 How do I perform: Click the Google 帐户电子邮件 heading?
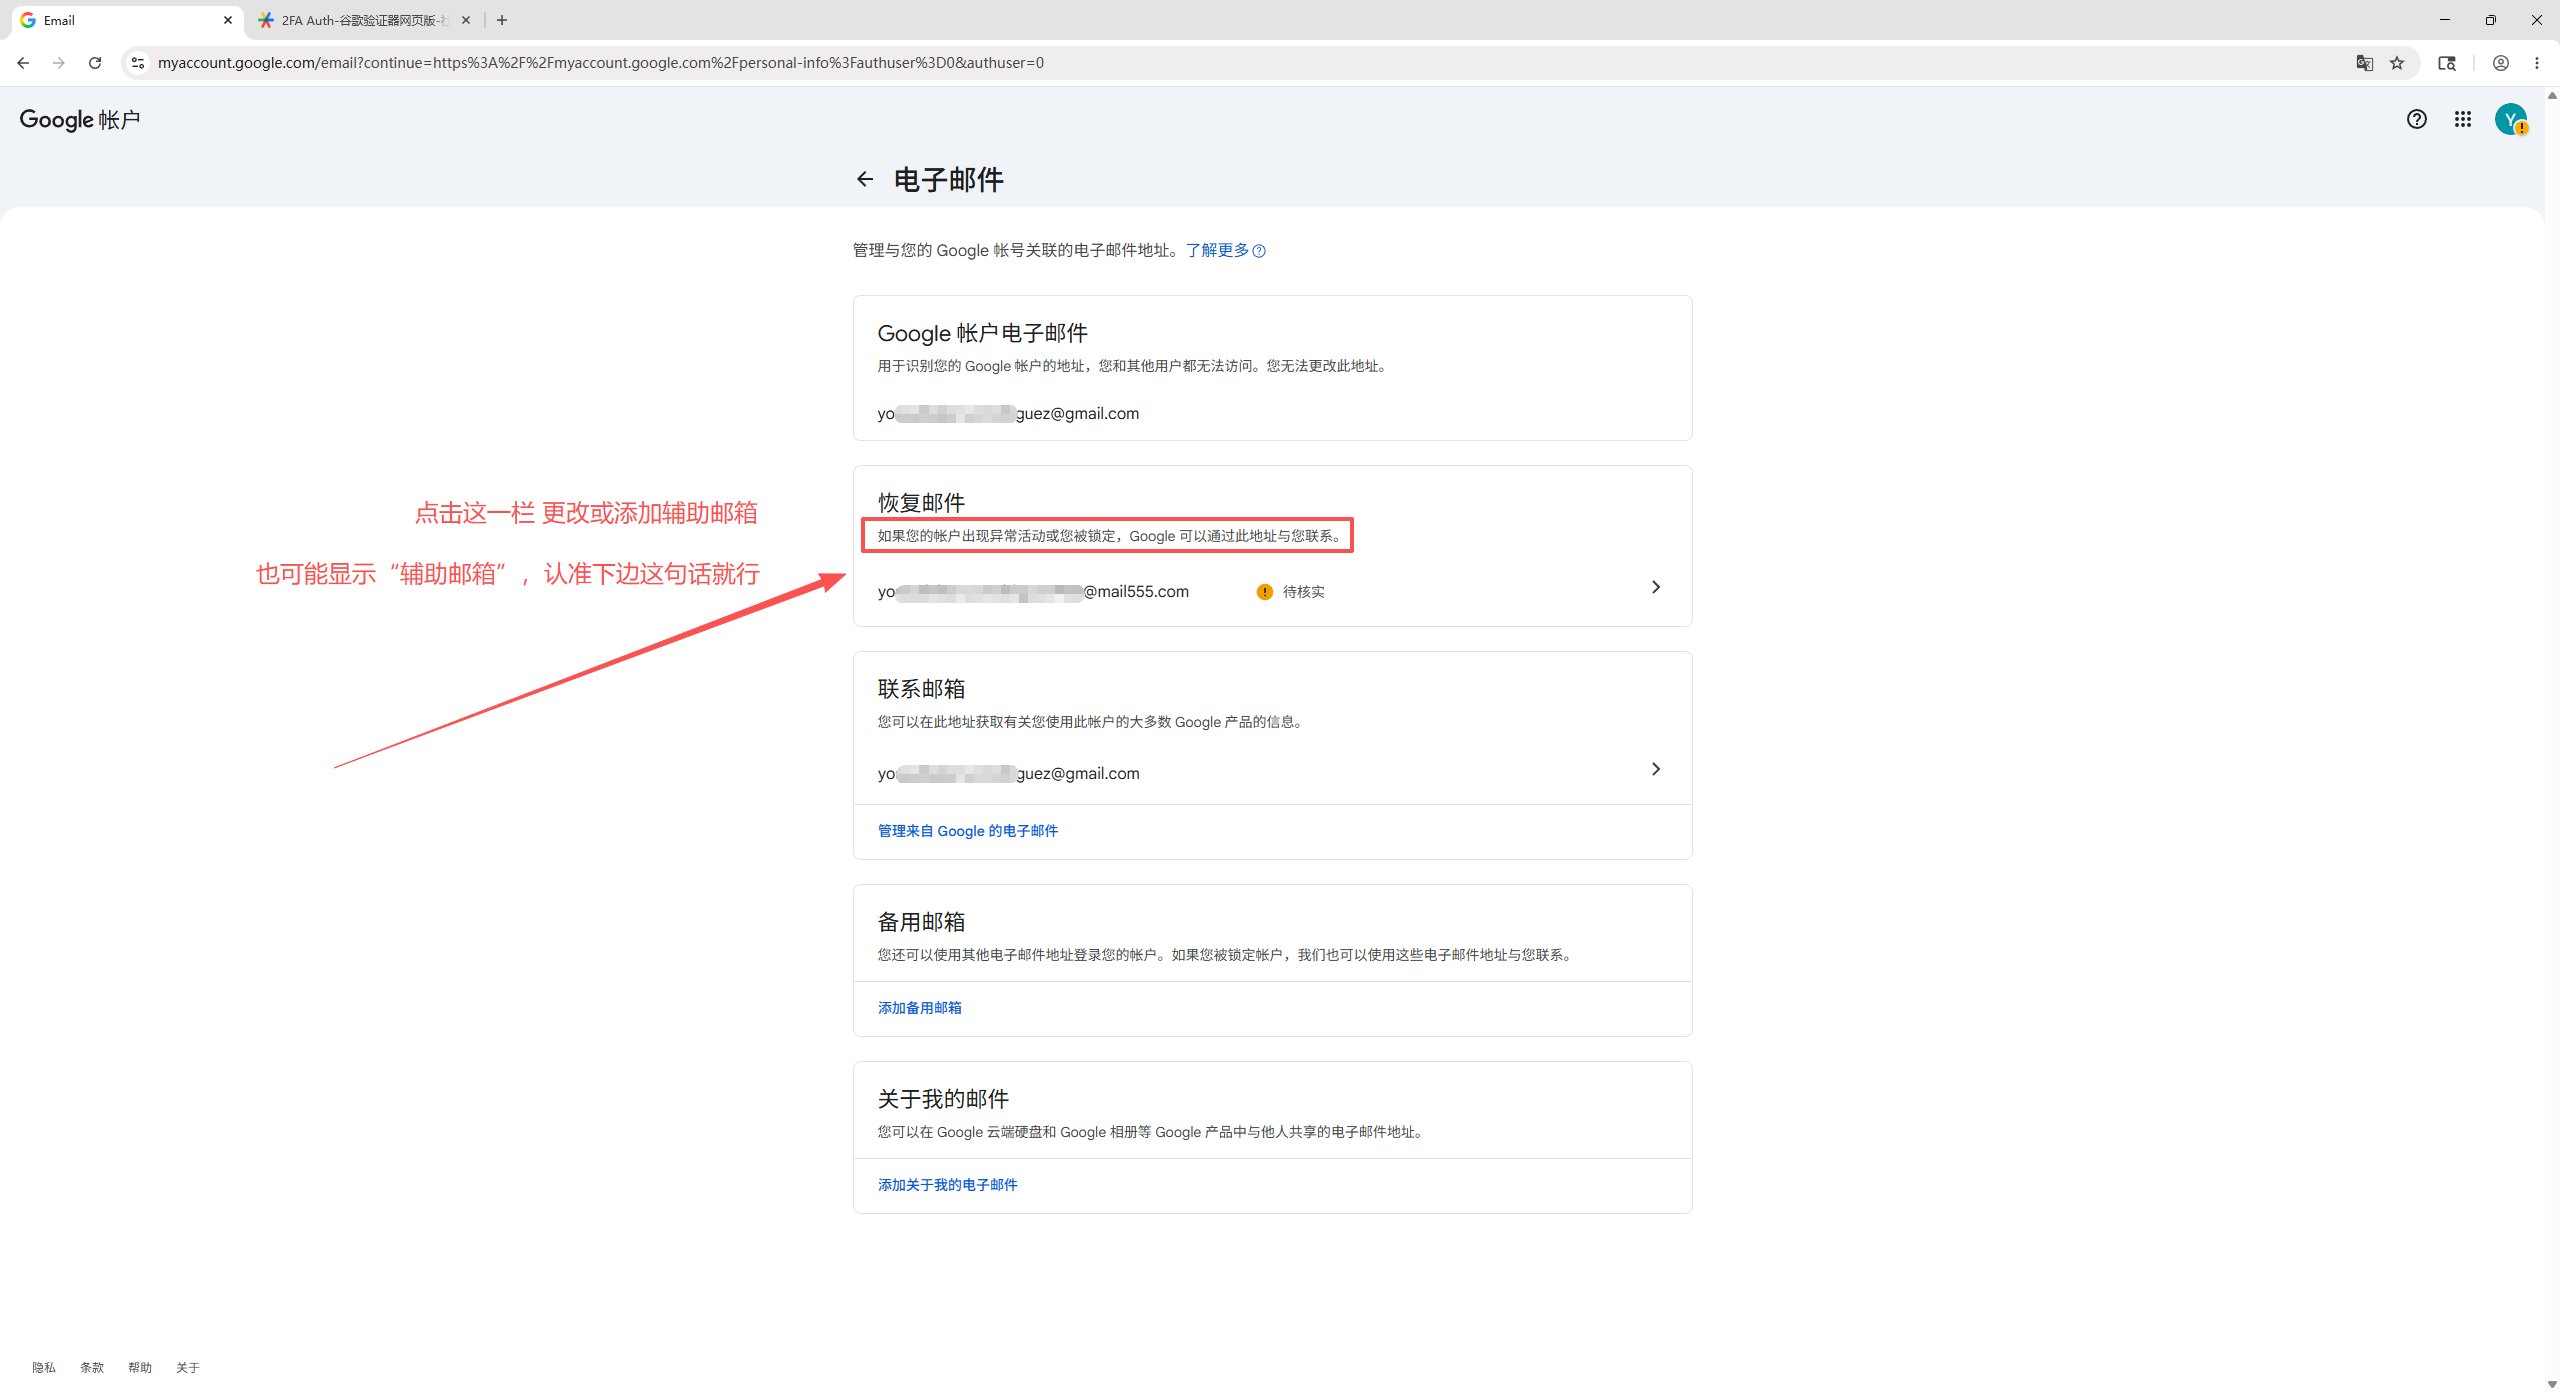(x=982, y=333)
